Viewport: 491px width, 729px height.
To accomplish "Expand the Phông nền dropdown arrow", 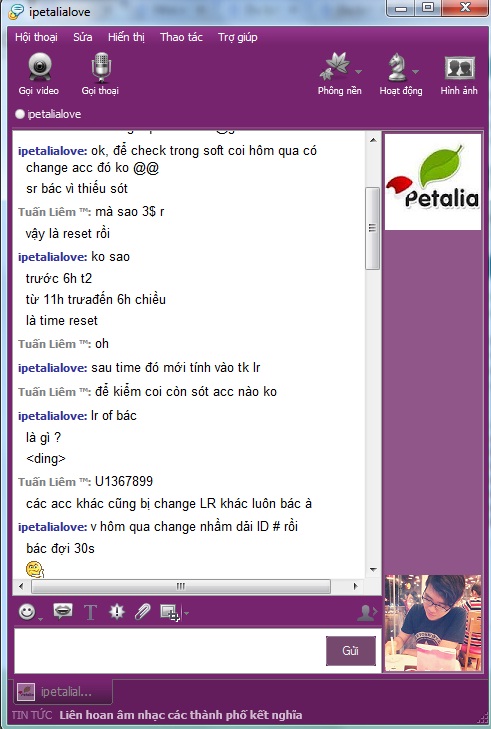I will (x=358, y=72).
